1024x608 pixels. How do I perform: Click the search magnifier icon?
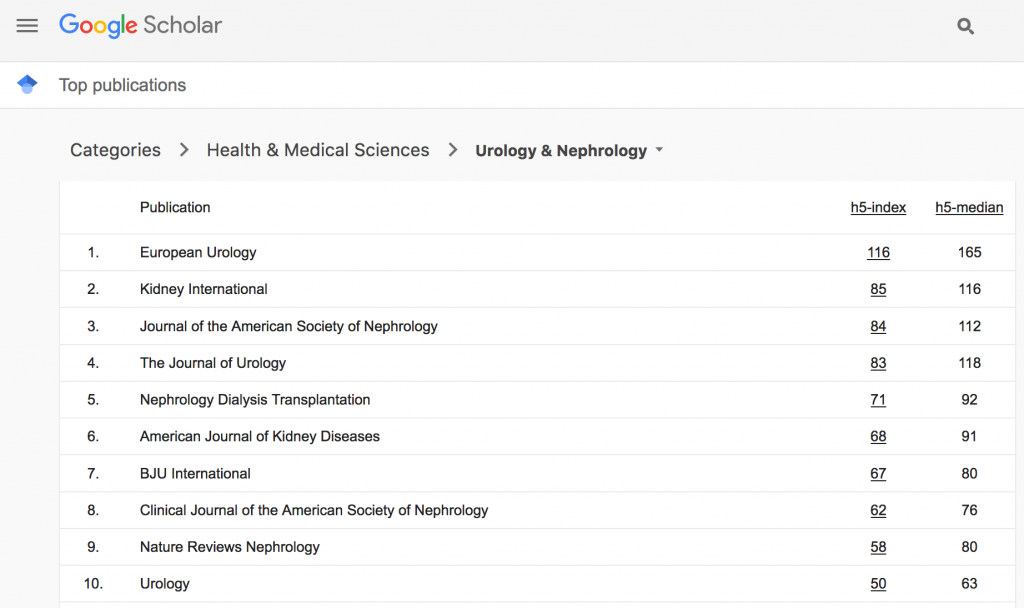pyautogui.click(x=965, y=26)
